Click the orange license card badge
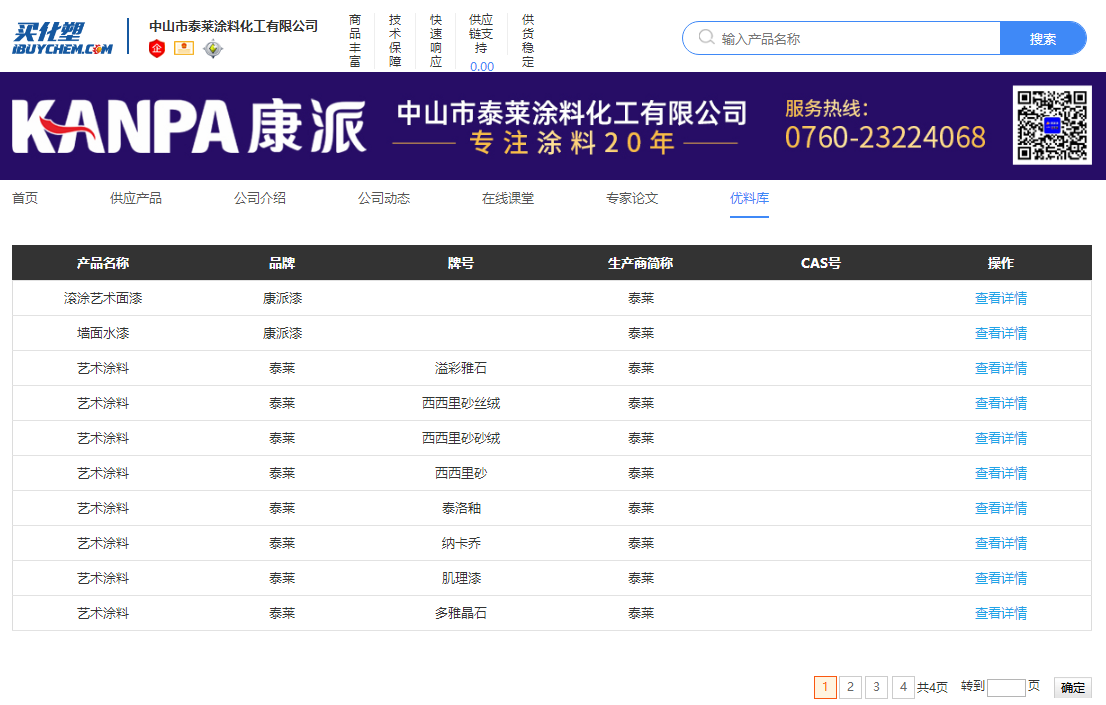Viewport: 1106px width, 705px height. tap(184, 48)
